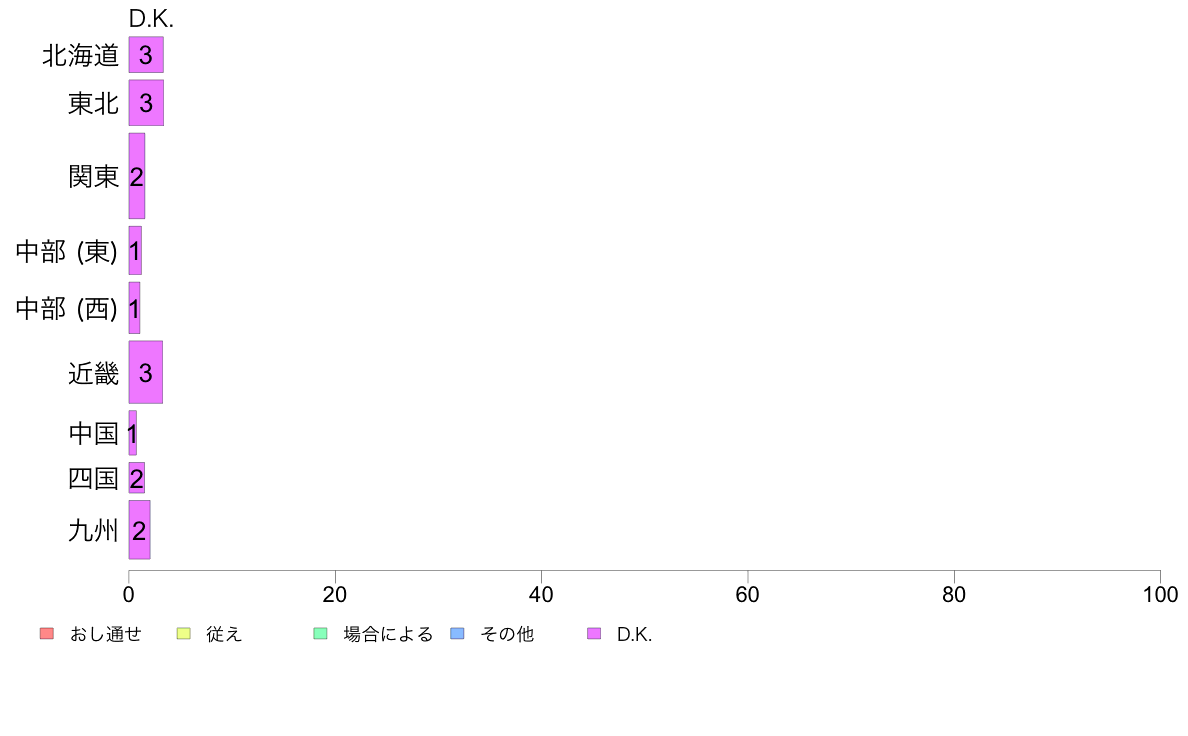Click the 100 axis tick label
The width and height of the screenshot is (1188, 736).
point(1160,594)
